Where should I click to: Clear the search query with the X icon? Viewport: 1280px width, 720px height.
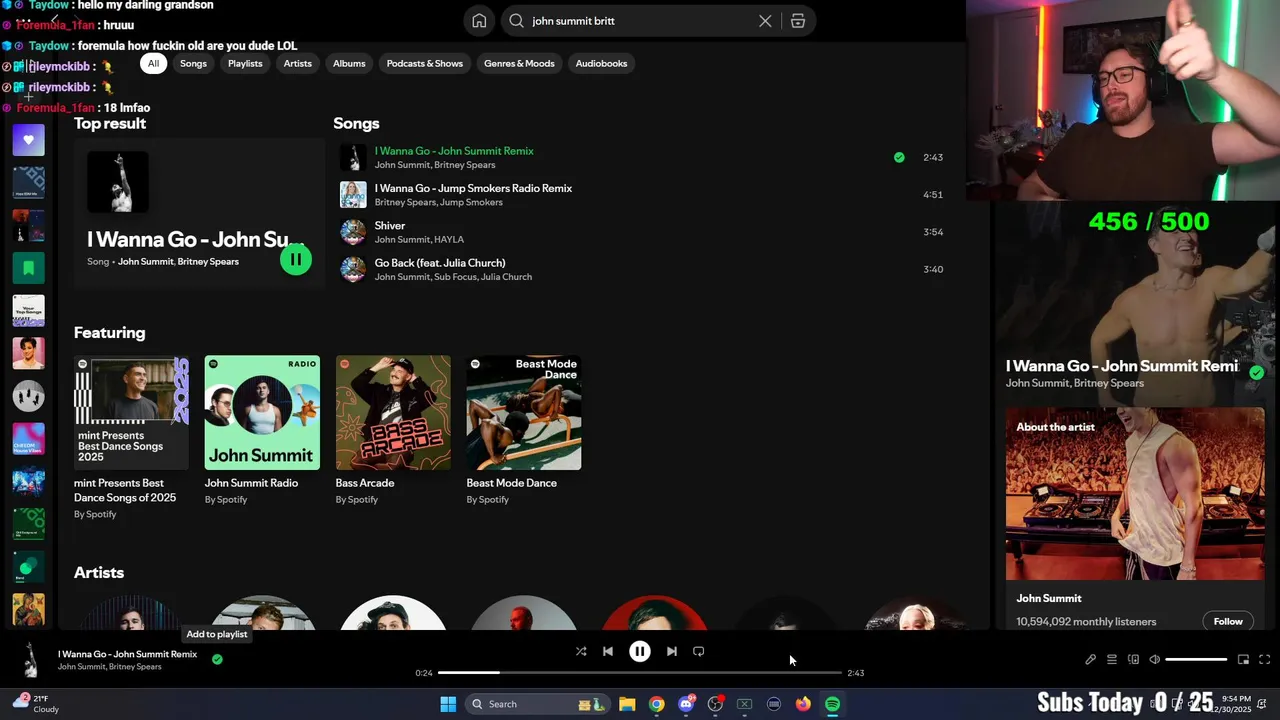click(765, 21)
